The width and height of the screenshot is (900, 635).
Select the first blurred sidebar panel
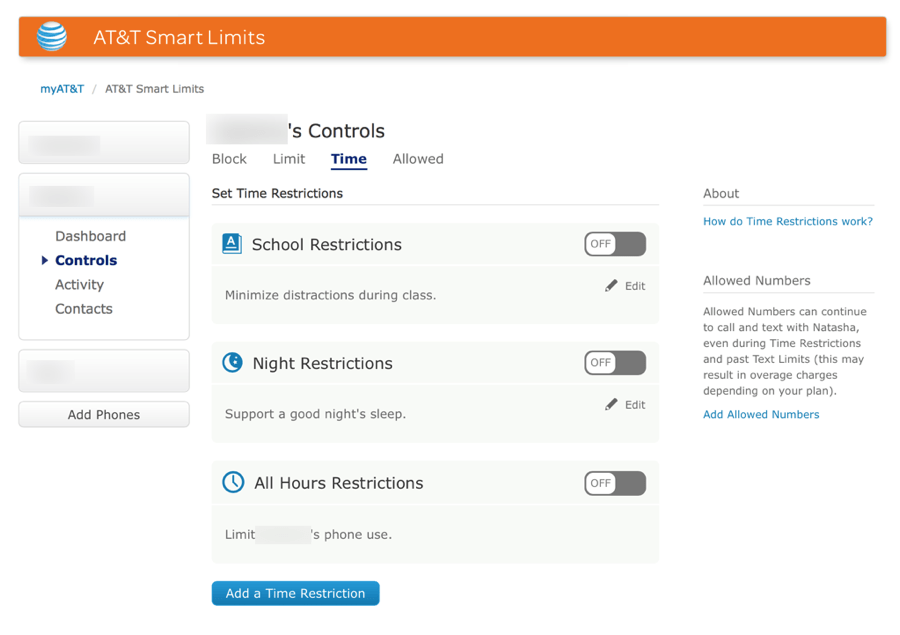tap(104, 142)
